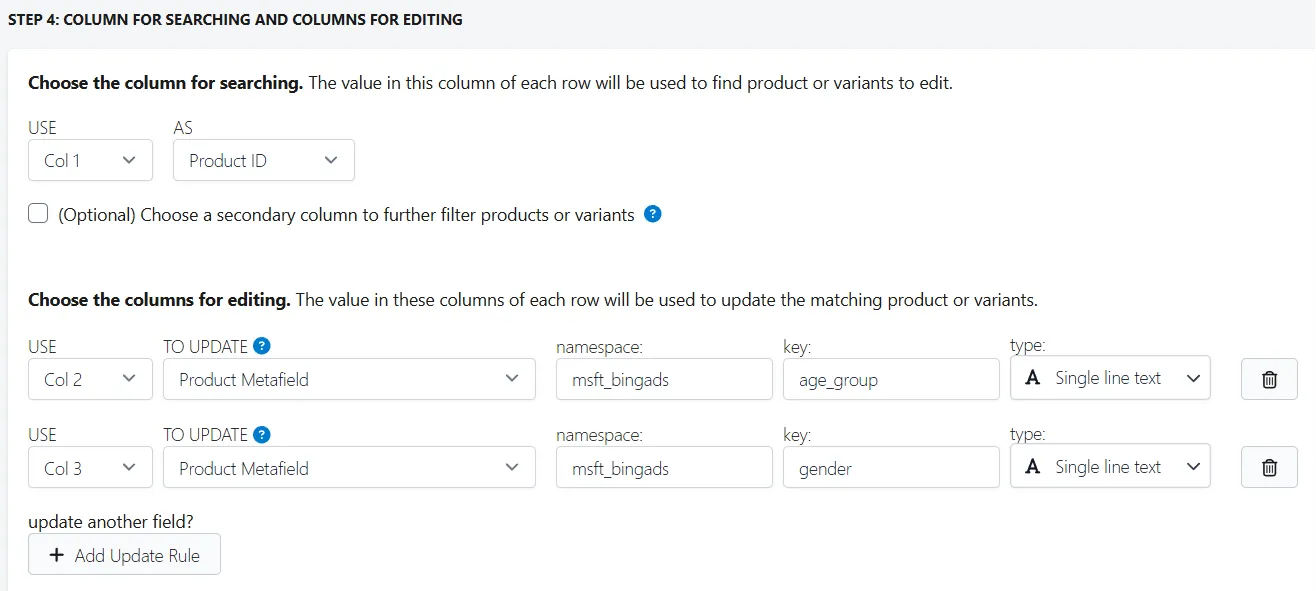
Task: Open first Product Metafield dropdown
Action: (349, 379)
